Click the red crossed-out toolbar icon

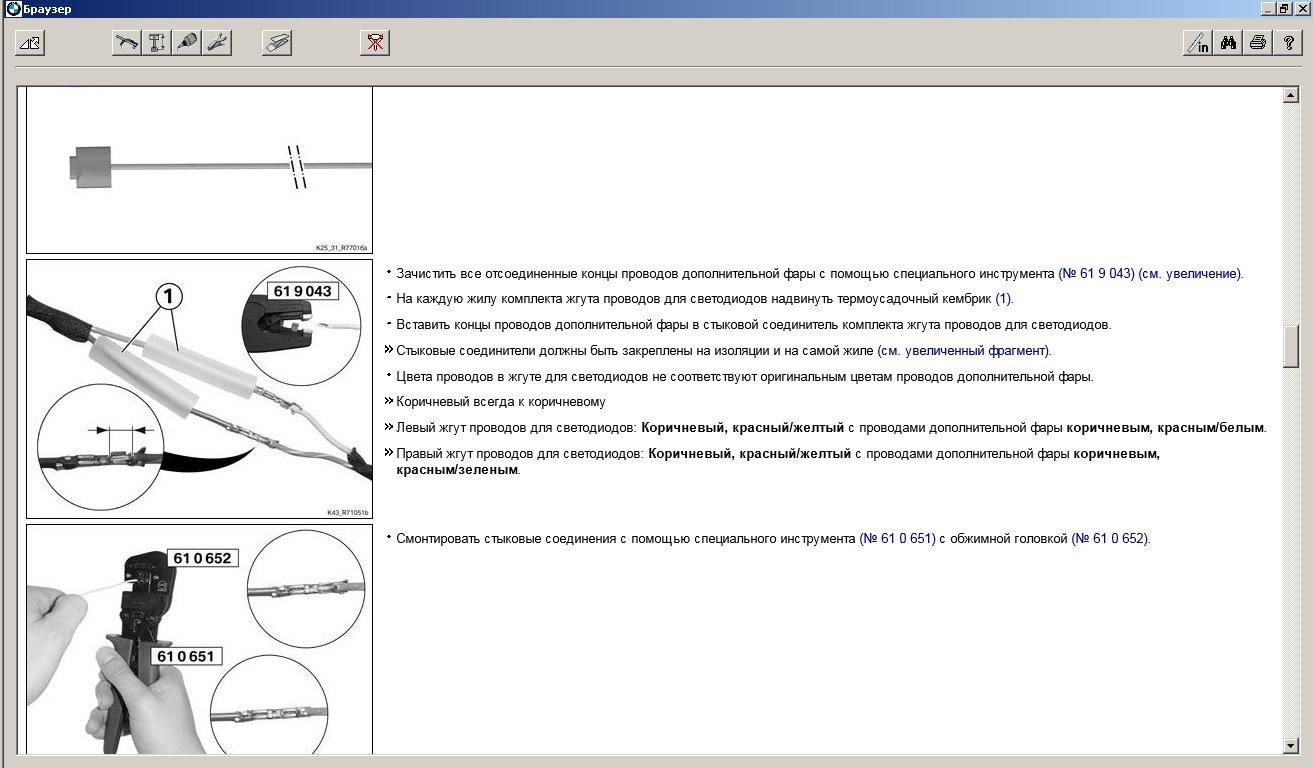coord(375,43)
